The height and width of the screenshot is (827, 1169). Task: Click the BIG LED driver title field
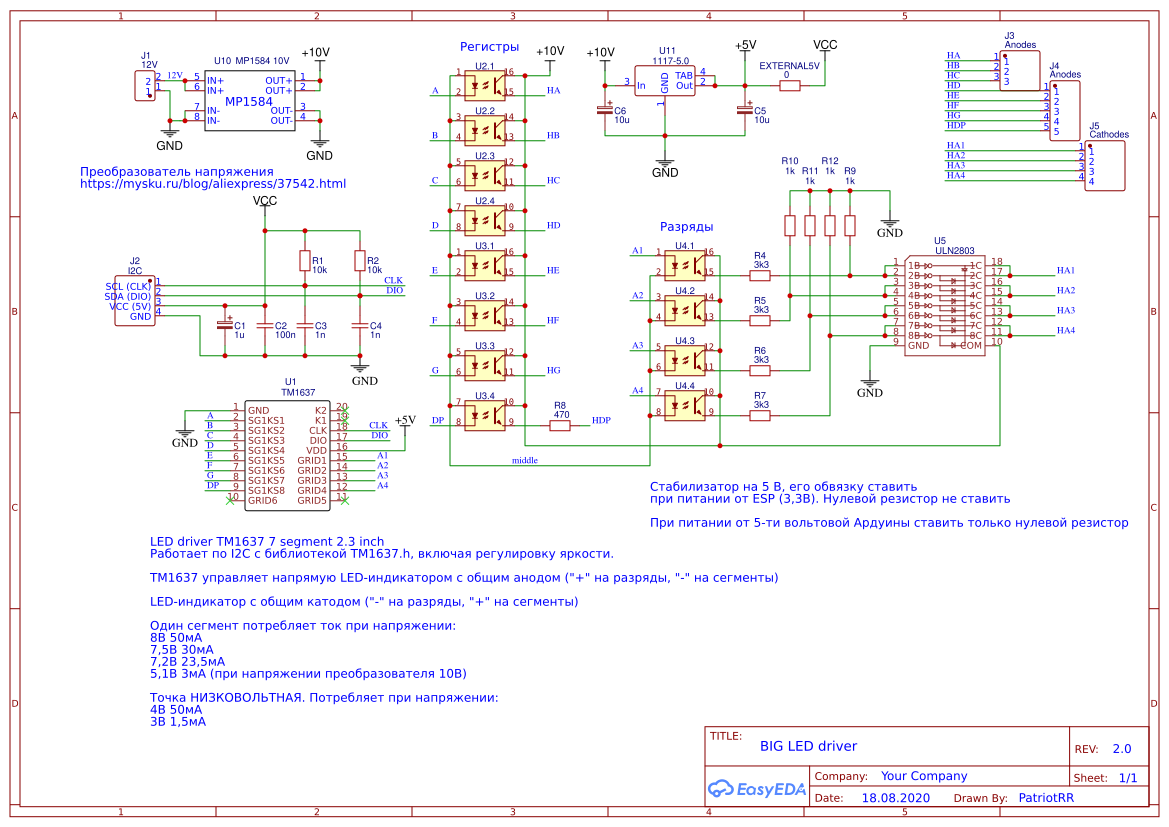810,746
